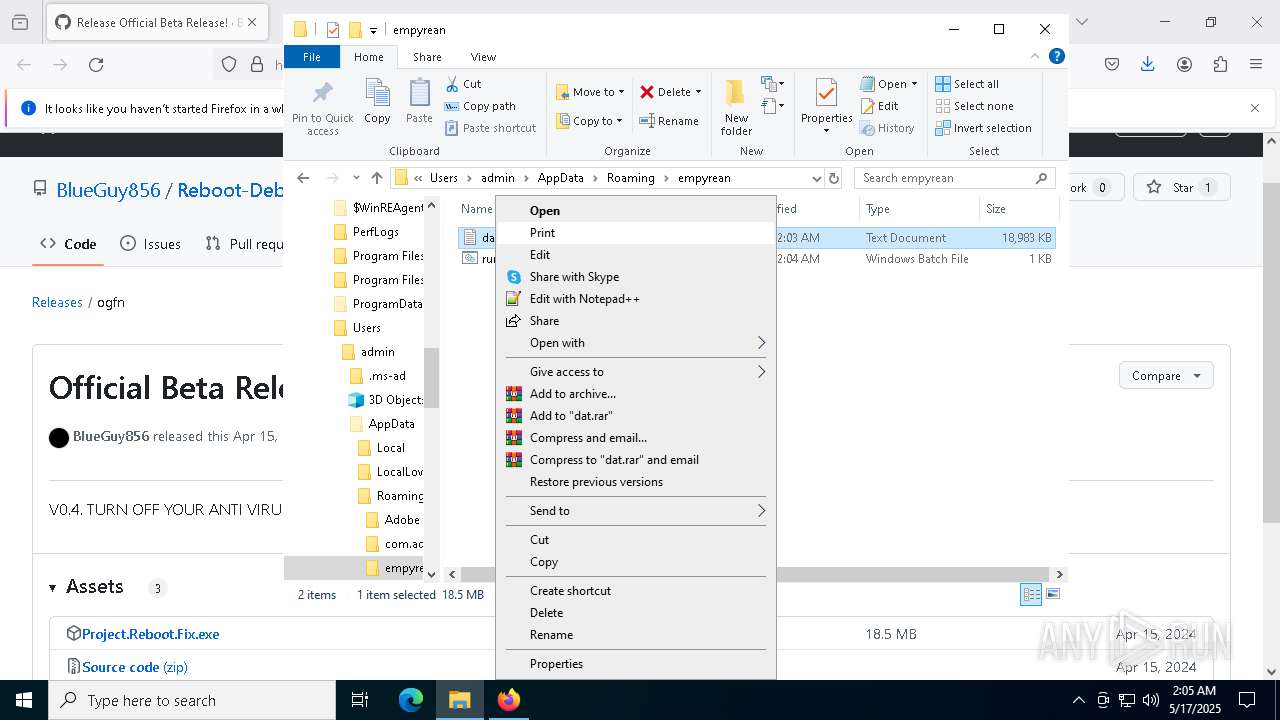The width and height of the screenshot is (1280, 720).
Task: Click Paste shortcut in ribbon
Action: point(490,128)
